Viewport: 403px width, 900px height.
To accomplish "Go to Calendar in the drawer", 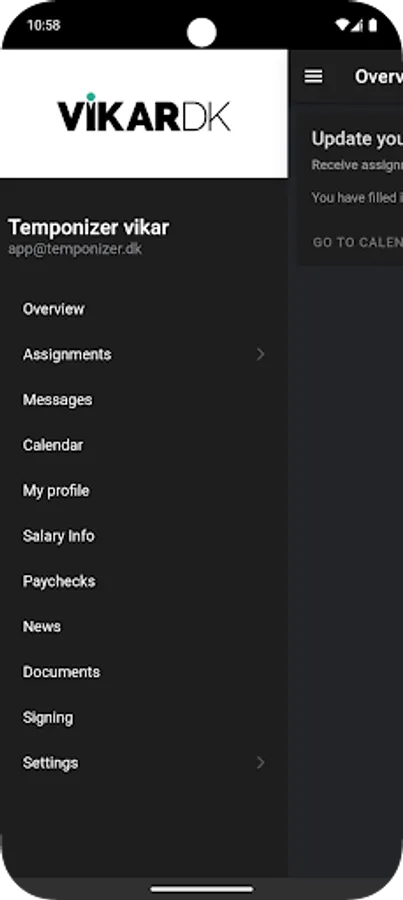I will [53, 445].
